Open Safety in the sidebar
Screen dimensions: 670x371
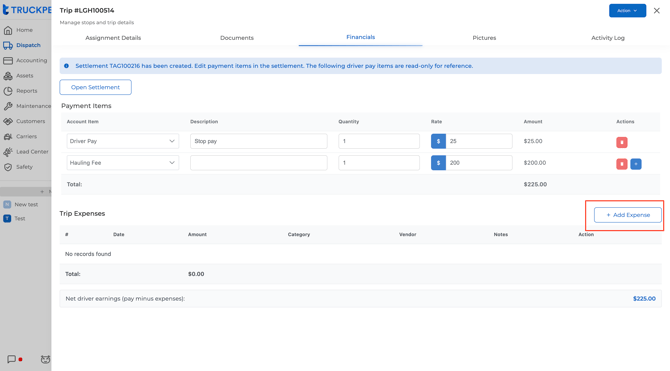point(25,167)
